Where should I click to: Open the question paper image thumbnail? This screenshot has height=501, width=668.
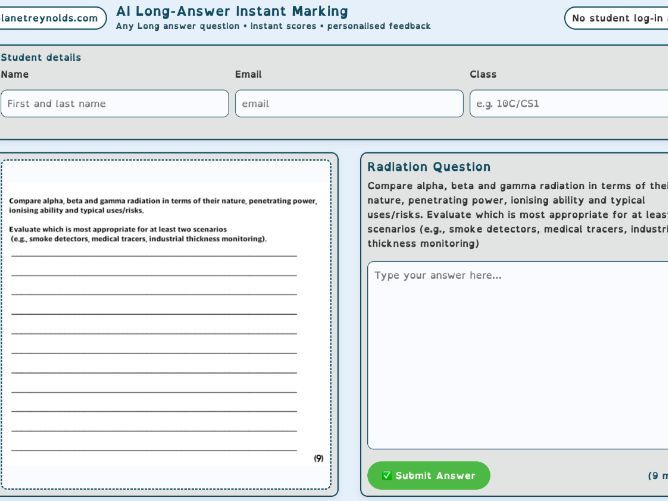[x=166, y=325]
